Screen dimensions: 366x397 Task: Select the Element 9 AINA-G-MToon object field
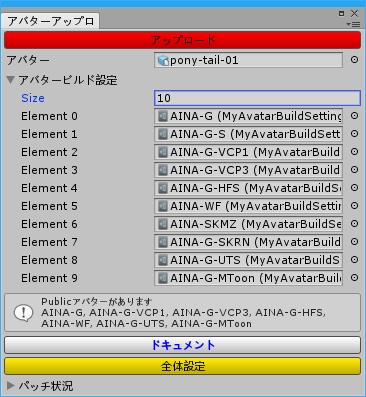(x=248, y=278)
